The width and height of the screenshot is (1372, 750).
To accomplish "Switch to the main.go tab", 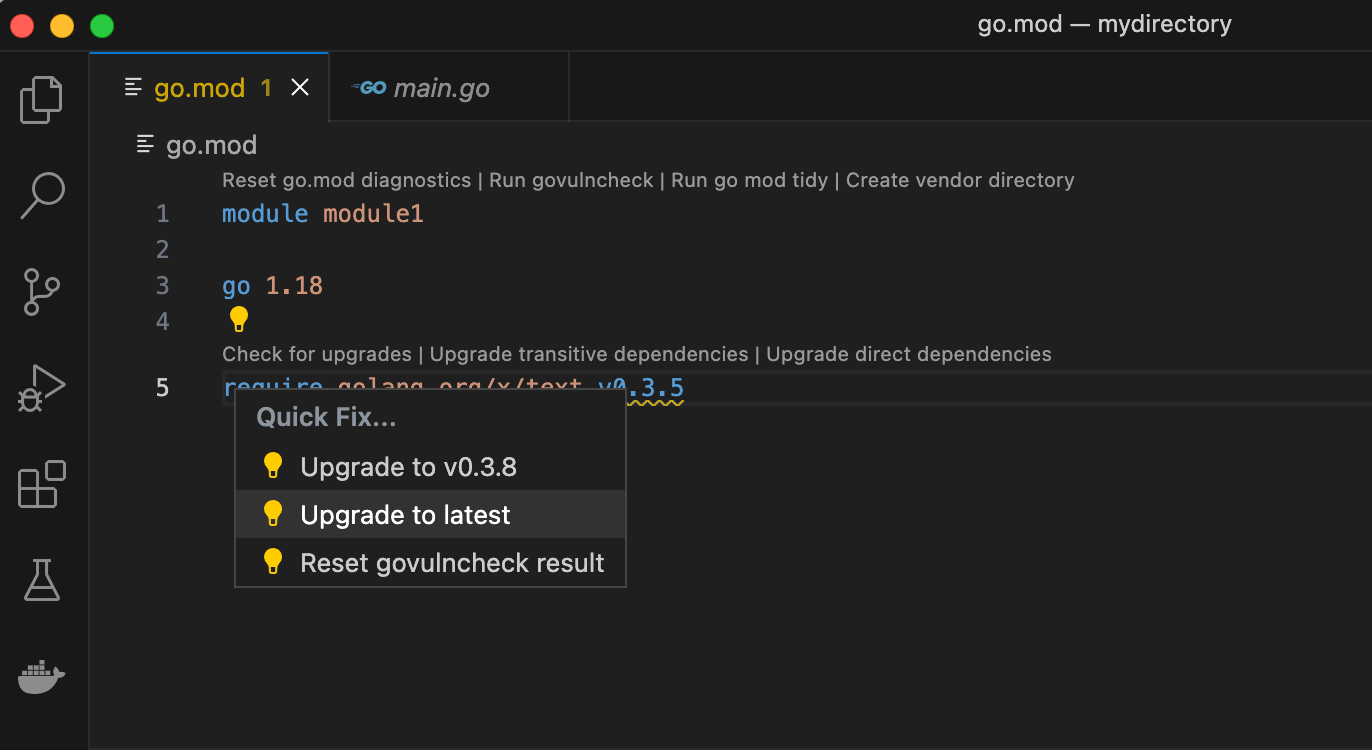I will (x=440, y=87).
